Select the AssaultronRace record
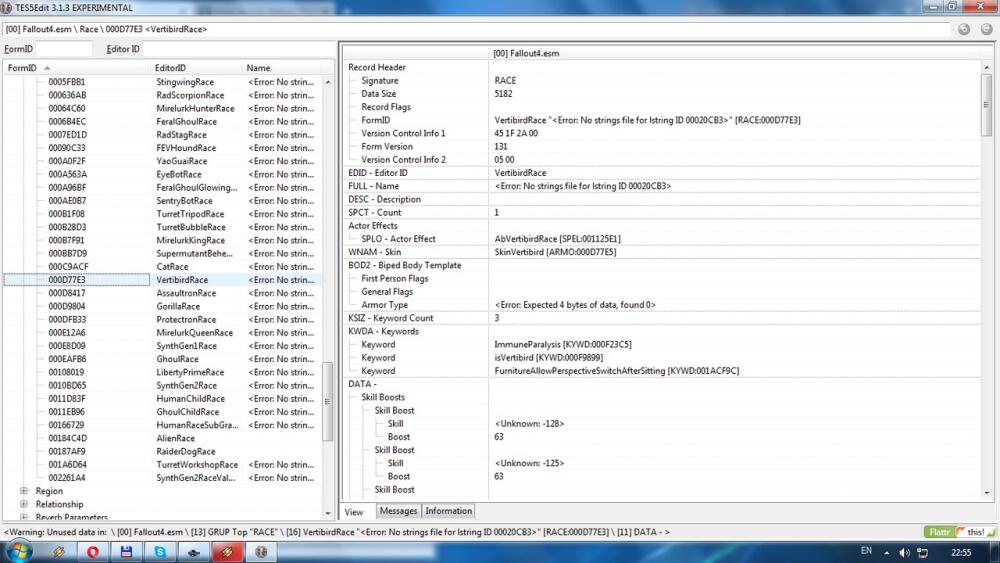The image size is (1000, 563). click(186, 293)
